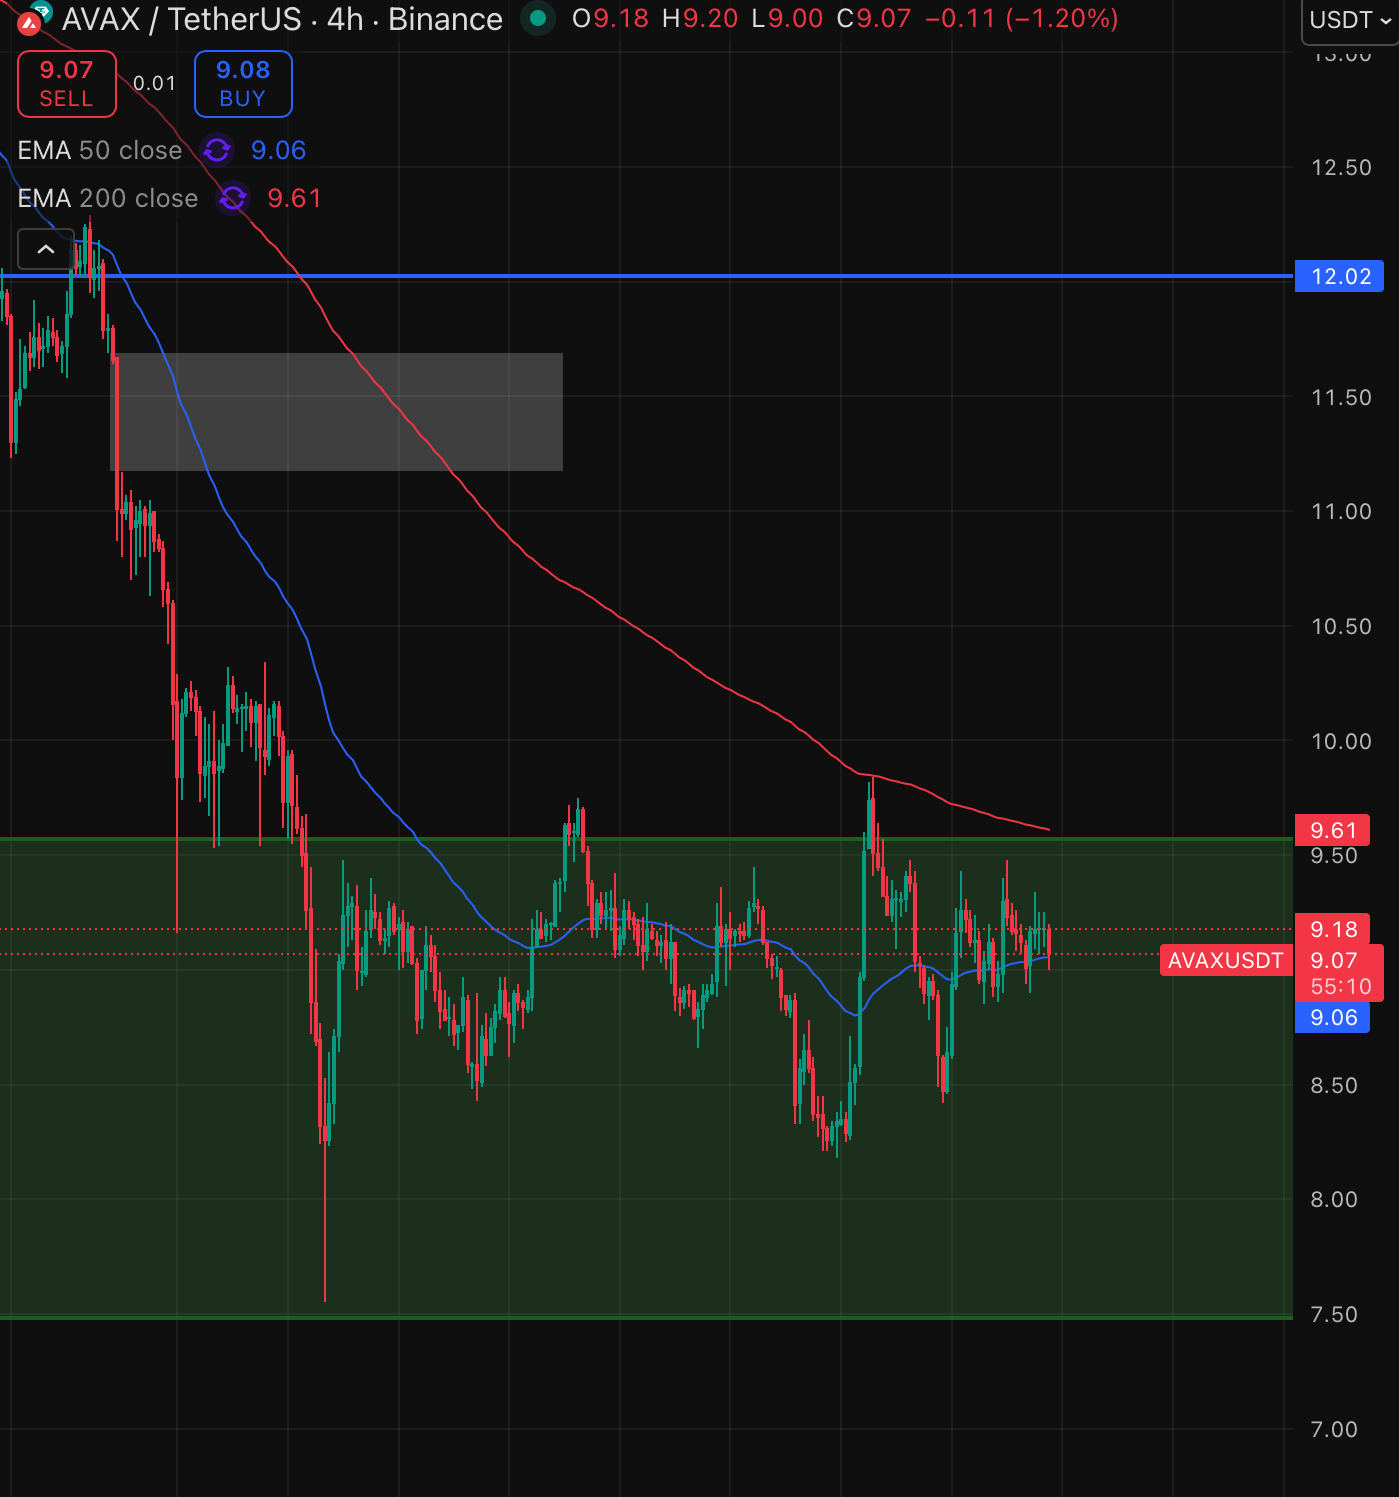Click the 8.00 price scale label
Viewport: 1399px width, 1497px height.
coord(1334,1199)
